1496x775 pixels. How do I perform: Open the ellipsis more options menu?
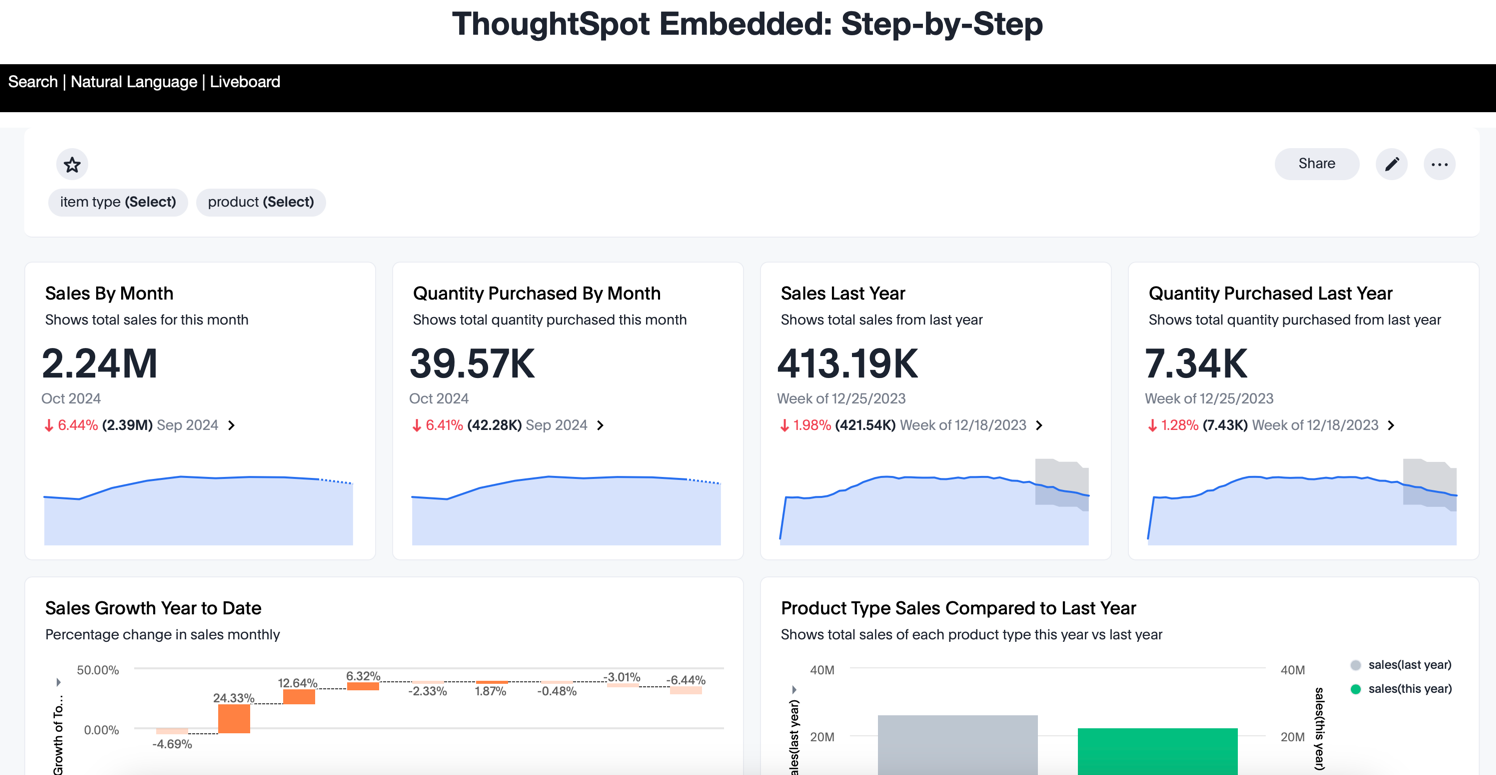(1440, 164)
